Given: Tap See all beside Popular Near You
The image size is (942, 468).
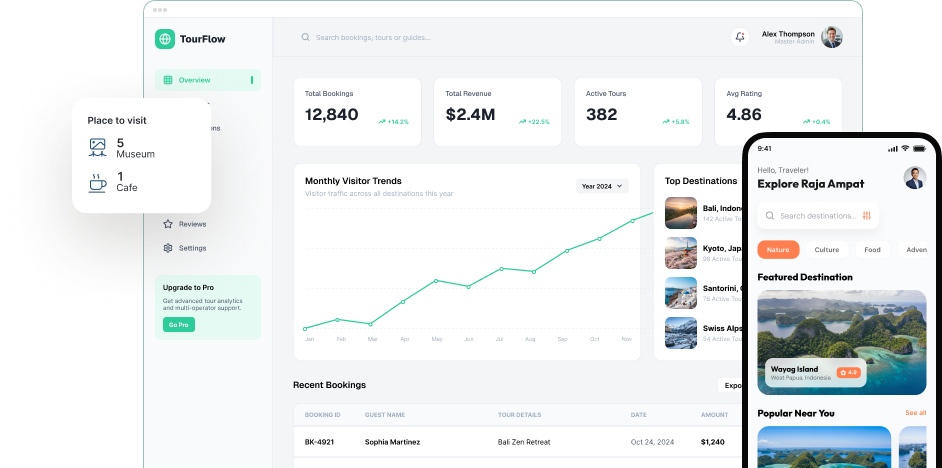Looking at the screenshot, I should [x=916, y=413].
